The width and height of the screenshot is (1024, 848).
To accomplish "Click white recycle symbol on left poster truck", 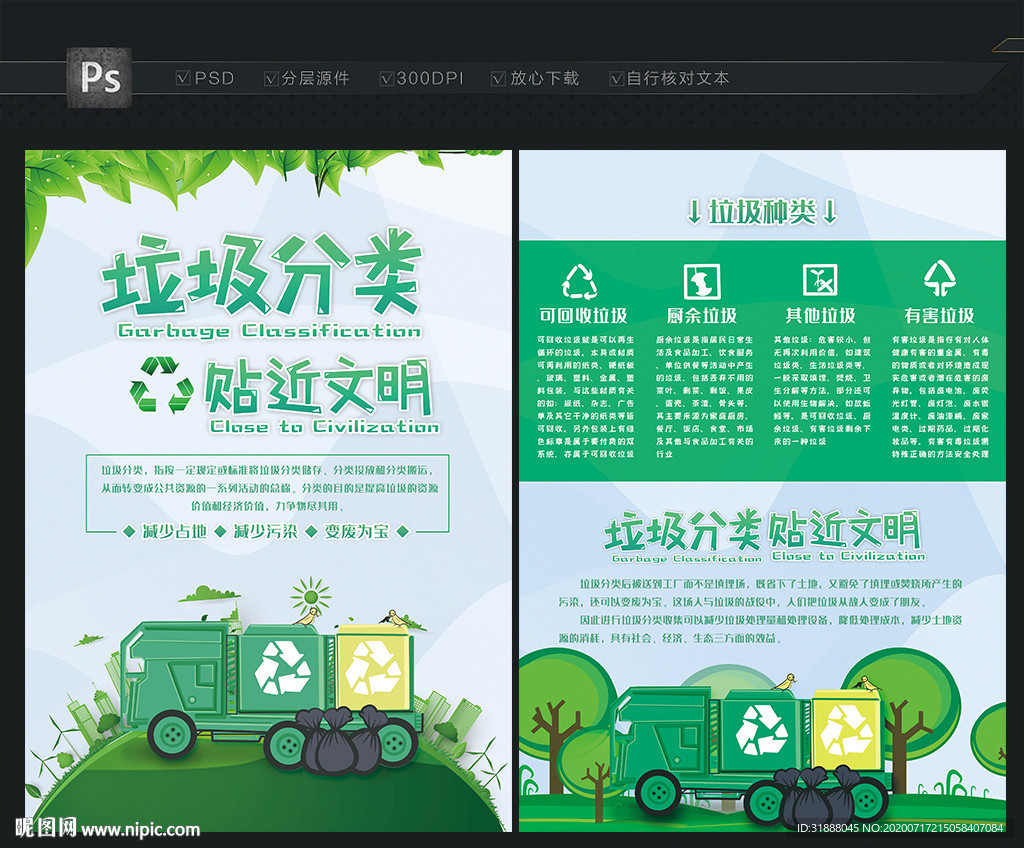I will click(282, 667).
